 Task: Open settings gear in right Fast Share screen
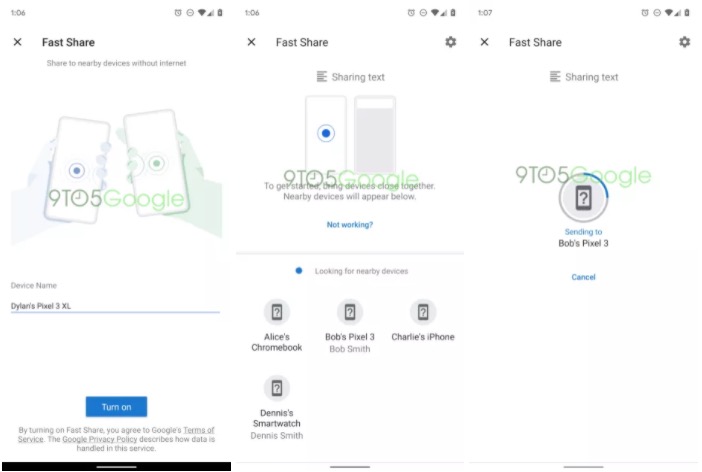tap(684, 42)
